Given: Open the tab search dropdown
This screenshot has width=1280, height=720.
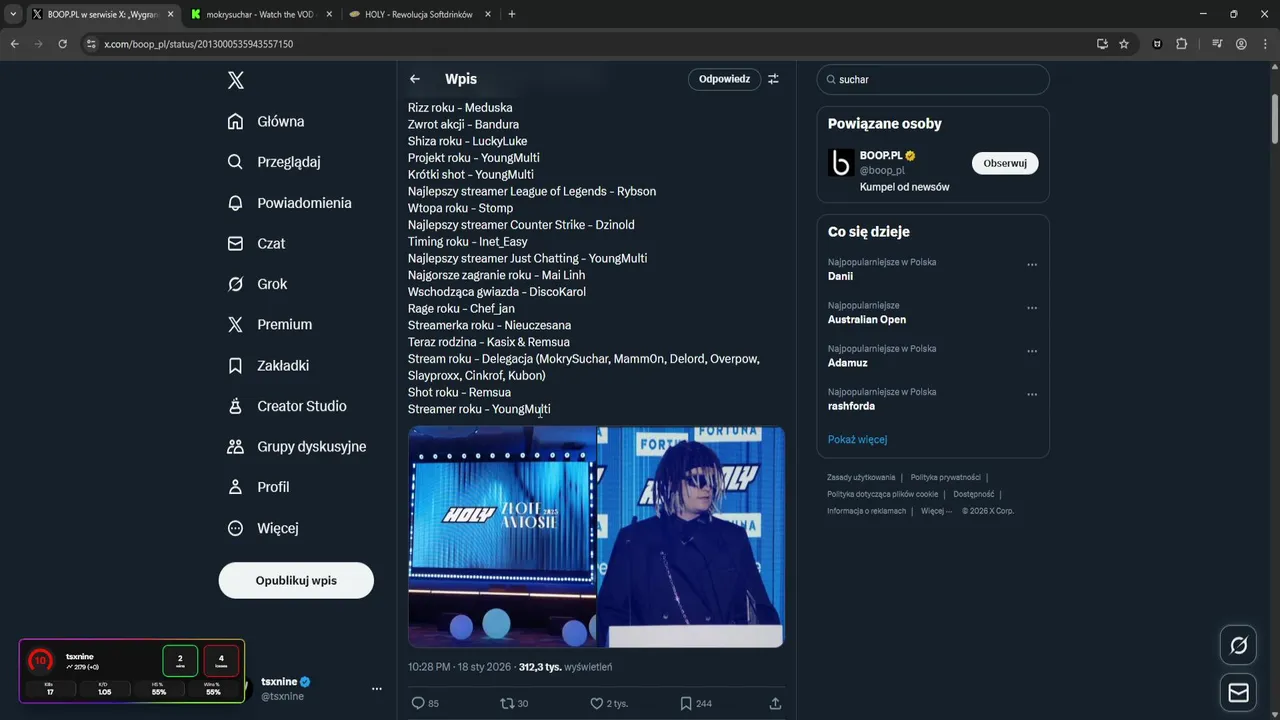Looking at the screenshot, I should click(x=13, y=14).
